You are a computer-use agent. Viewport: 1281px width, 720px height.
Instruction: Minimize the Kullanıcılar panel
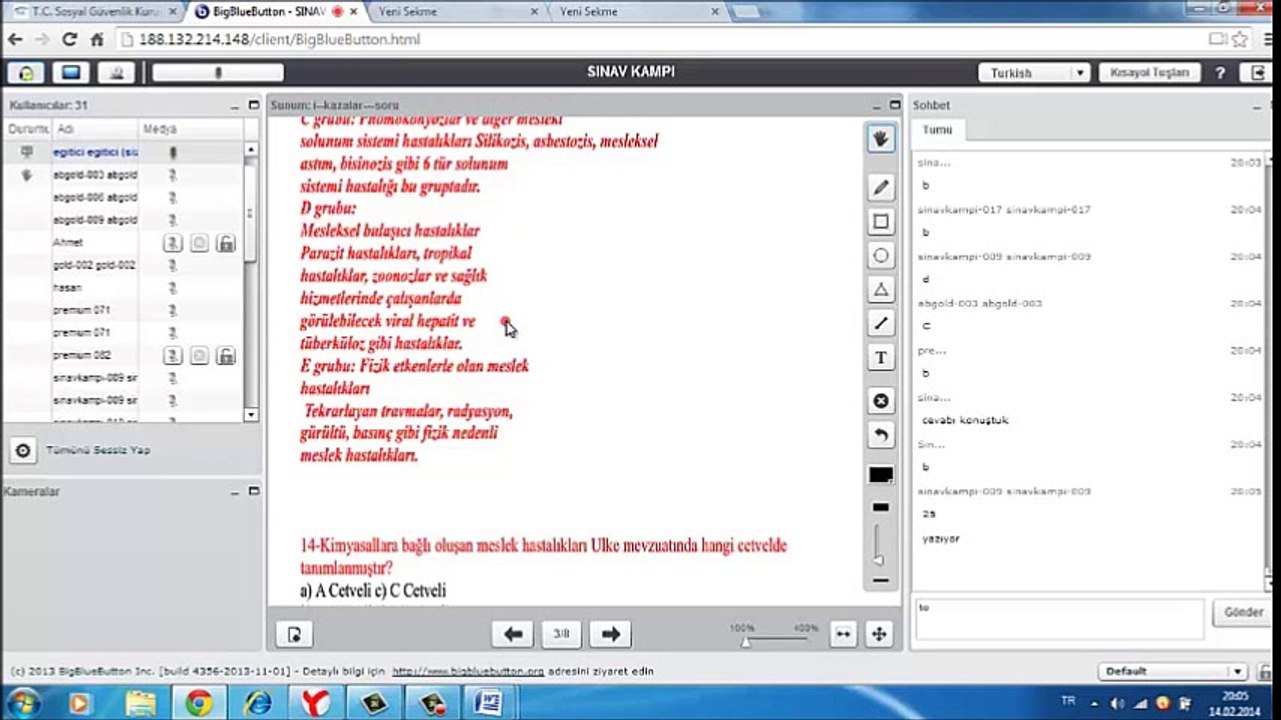(233, 105)
